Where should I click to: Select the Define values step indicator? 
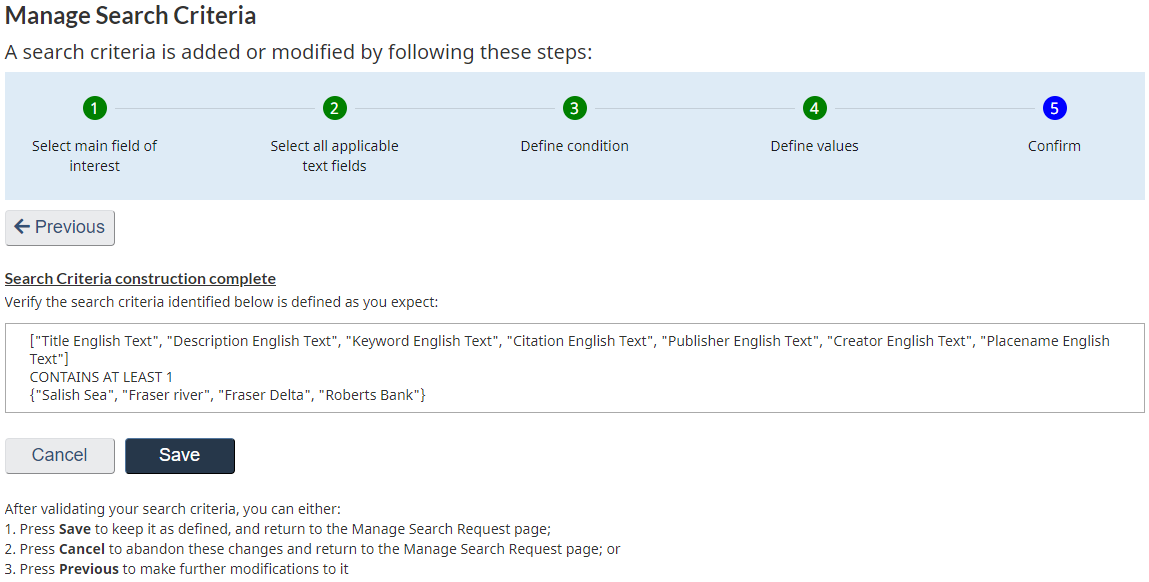[814, 108]
